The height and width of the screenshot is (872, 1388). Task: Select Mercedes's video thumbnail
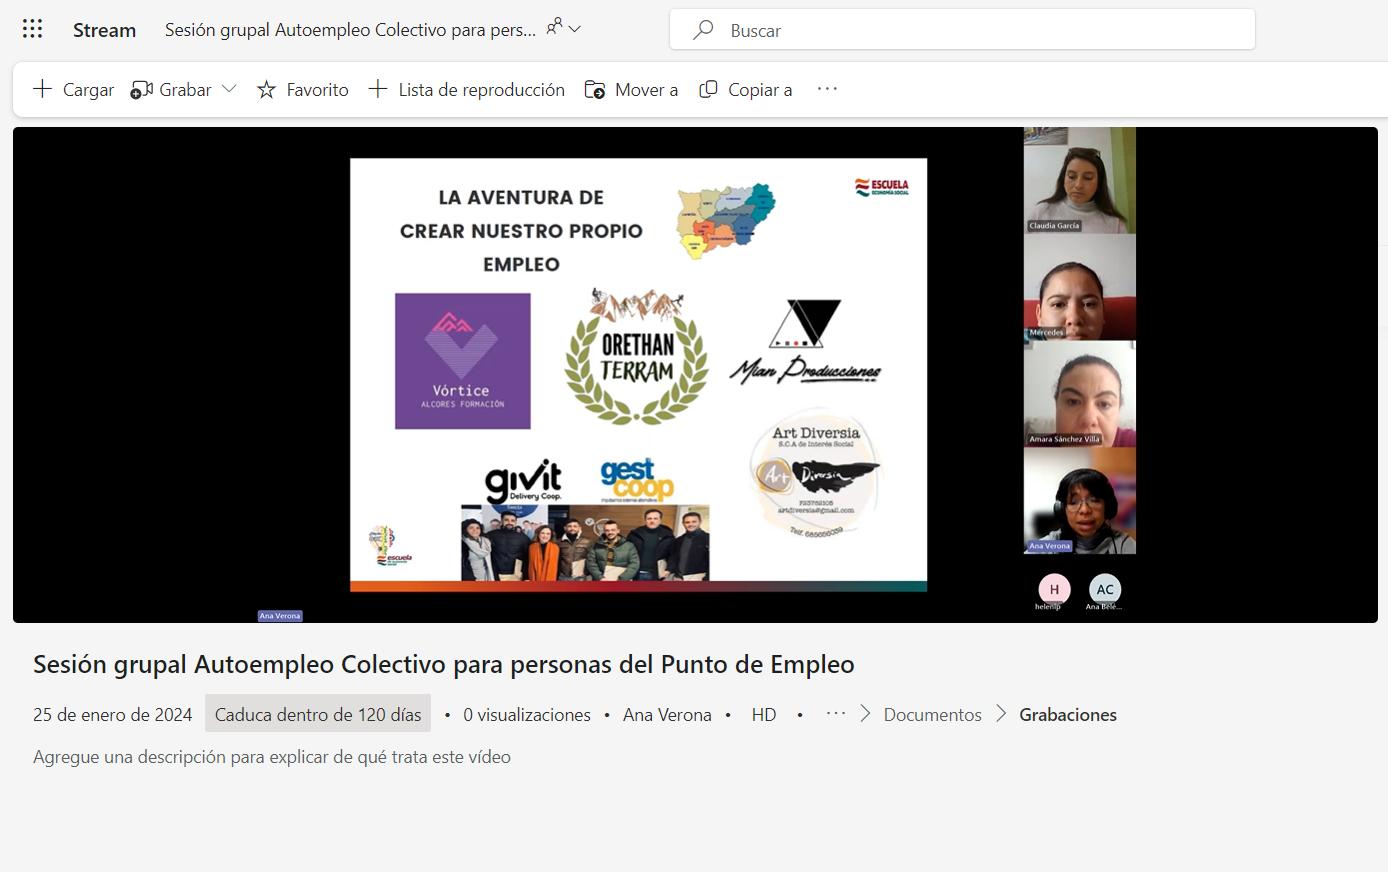tap(1080, 287)
